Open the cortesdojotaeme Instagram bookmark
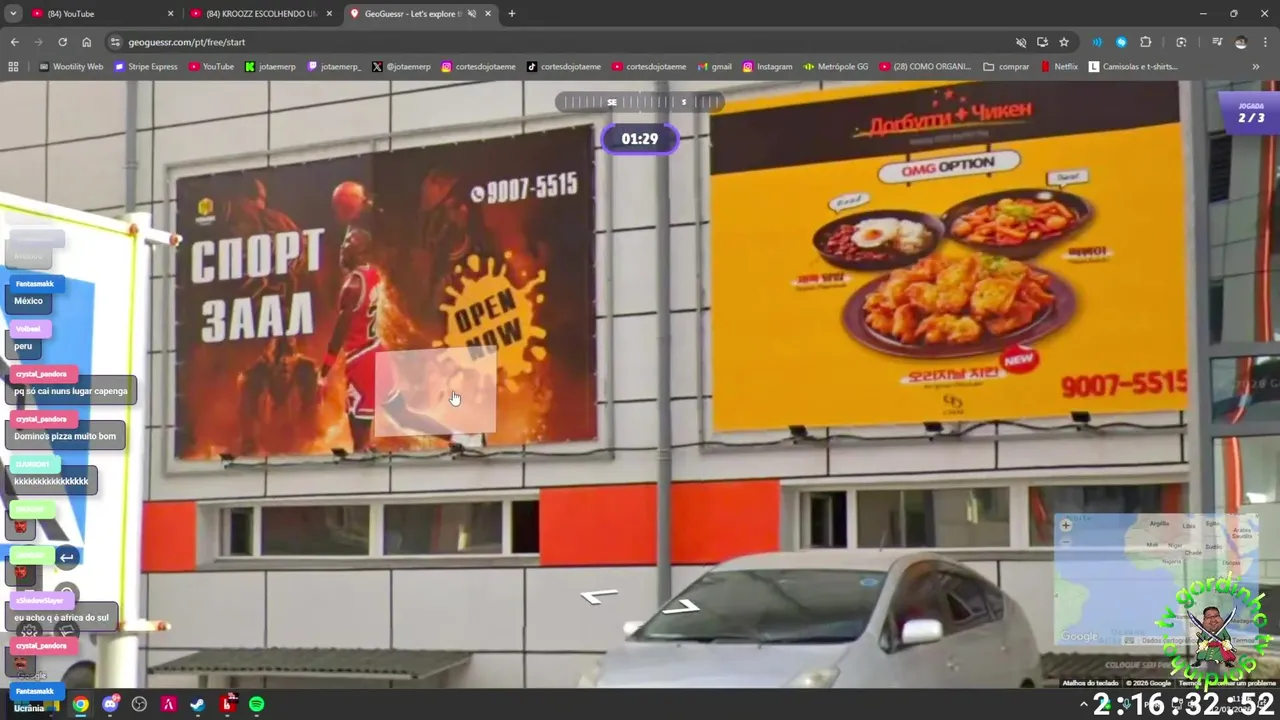The height and width of the screenshot is (720, 1280). coord(478,67)
